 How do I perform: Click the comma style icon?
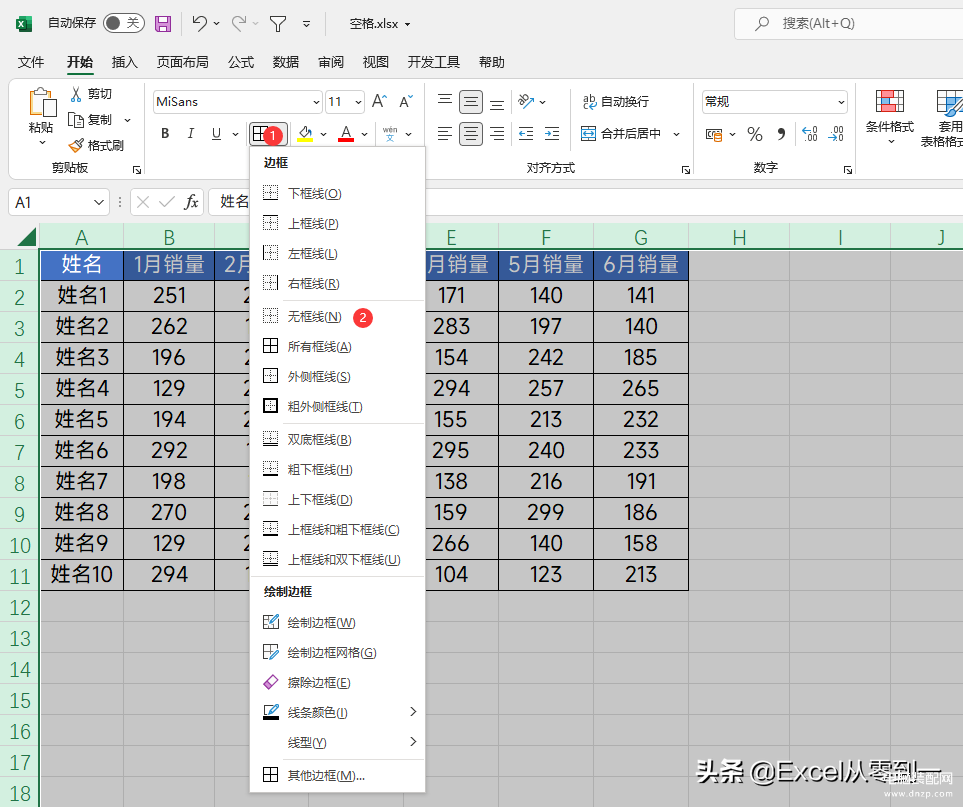point(781,134)
